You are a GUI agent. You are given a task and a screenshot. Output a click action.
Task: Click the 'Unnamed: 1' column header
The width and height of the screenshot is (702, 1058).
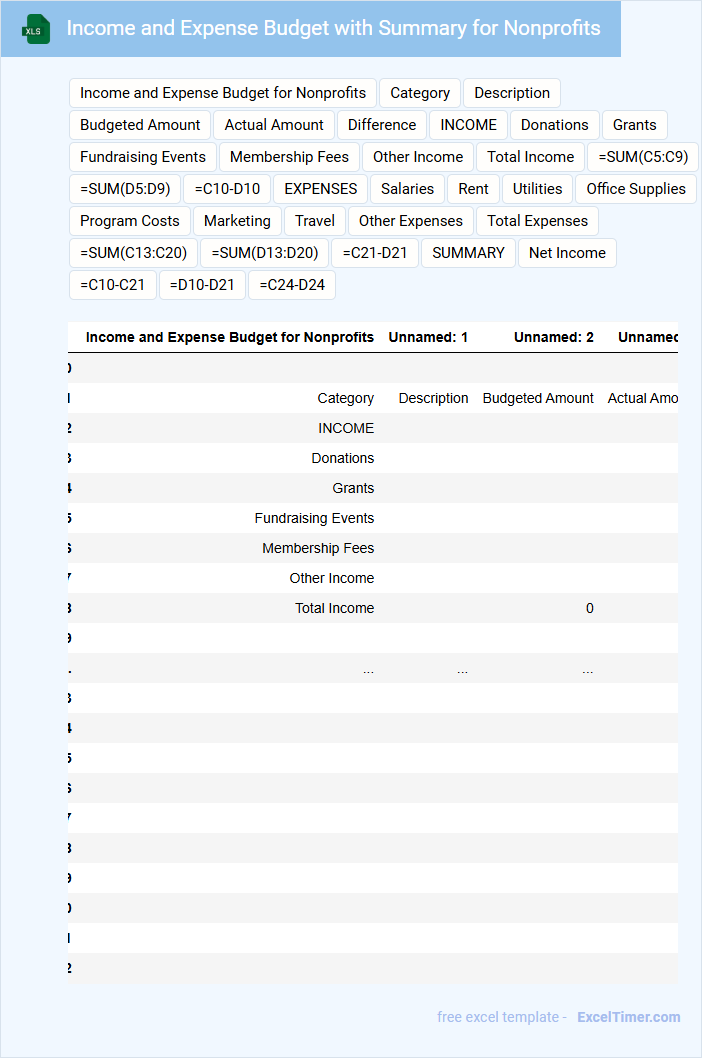pyautogui.click(x=428, y=337)
